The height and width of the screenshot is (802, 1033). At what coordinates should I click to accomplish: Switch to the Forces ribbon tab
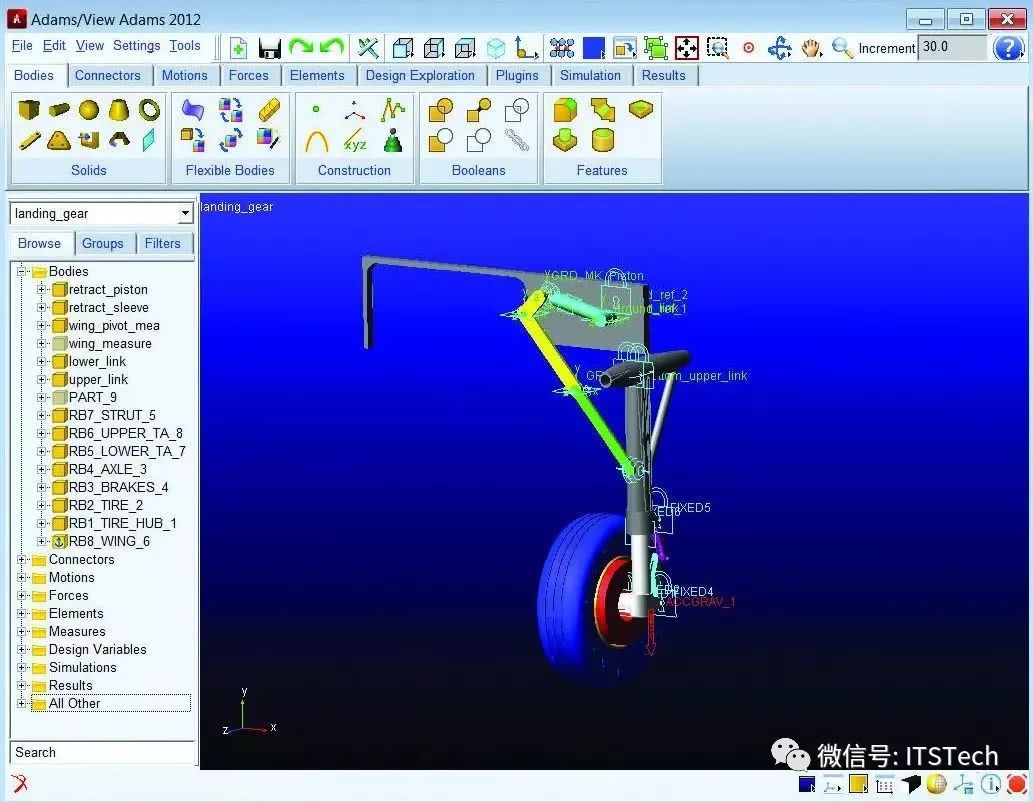coord(249,76)
